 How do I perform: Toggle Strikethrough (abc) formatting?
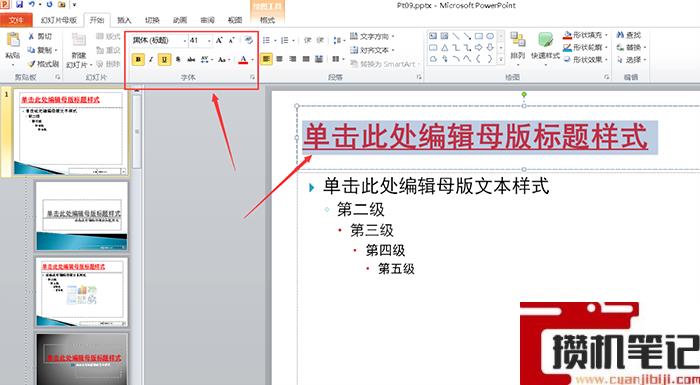191,59
